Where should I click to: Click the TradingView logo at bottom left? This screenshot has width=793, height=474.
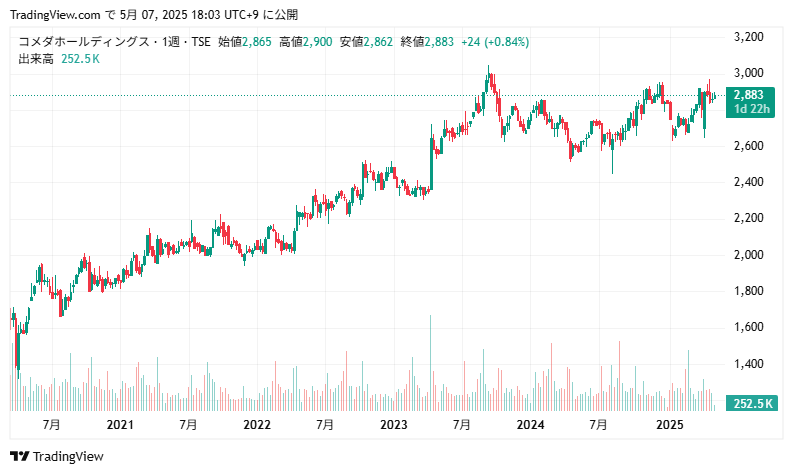[x=57, y=456]
